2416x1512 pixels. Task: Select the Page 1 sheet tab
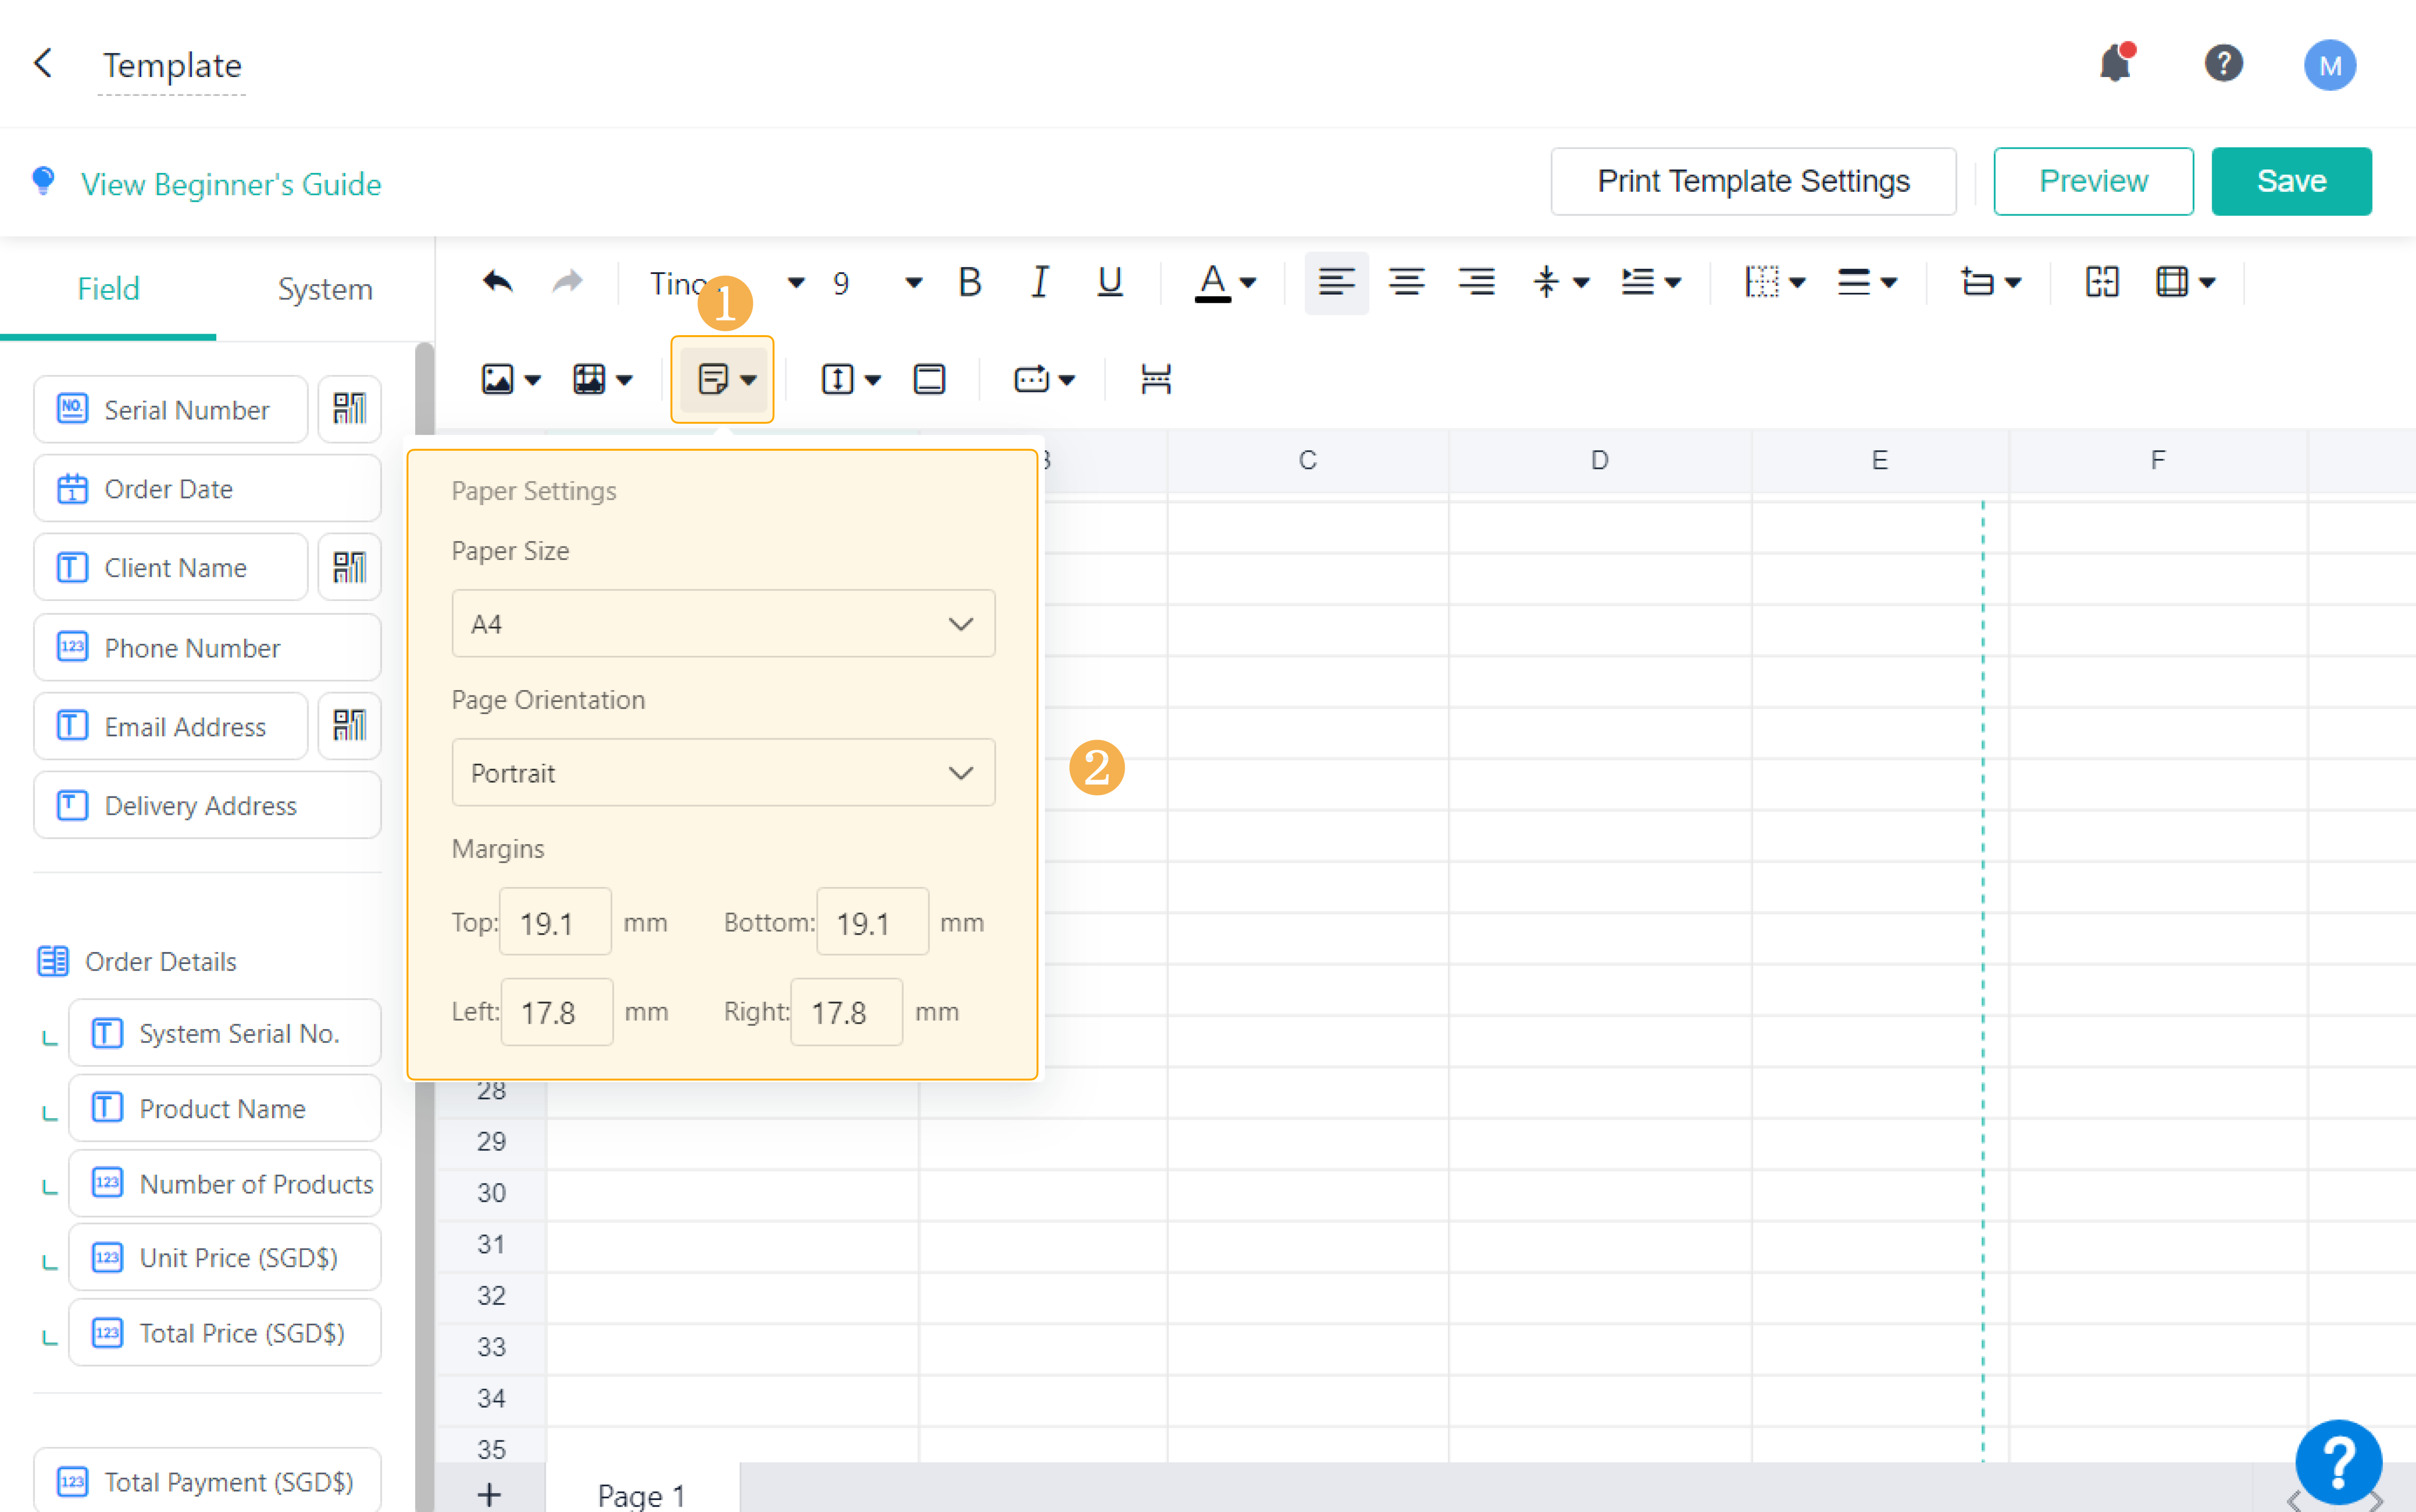(x=641, y=1495)
